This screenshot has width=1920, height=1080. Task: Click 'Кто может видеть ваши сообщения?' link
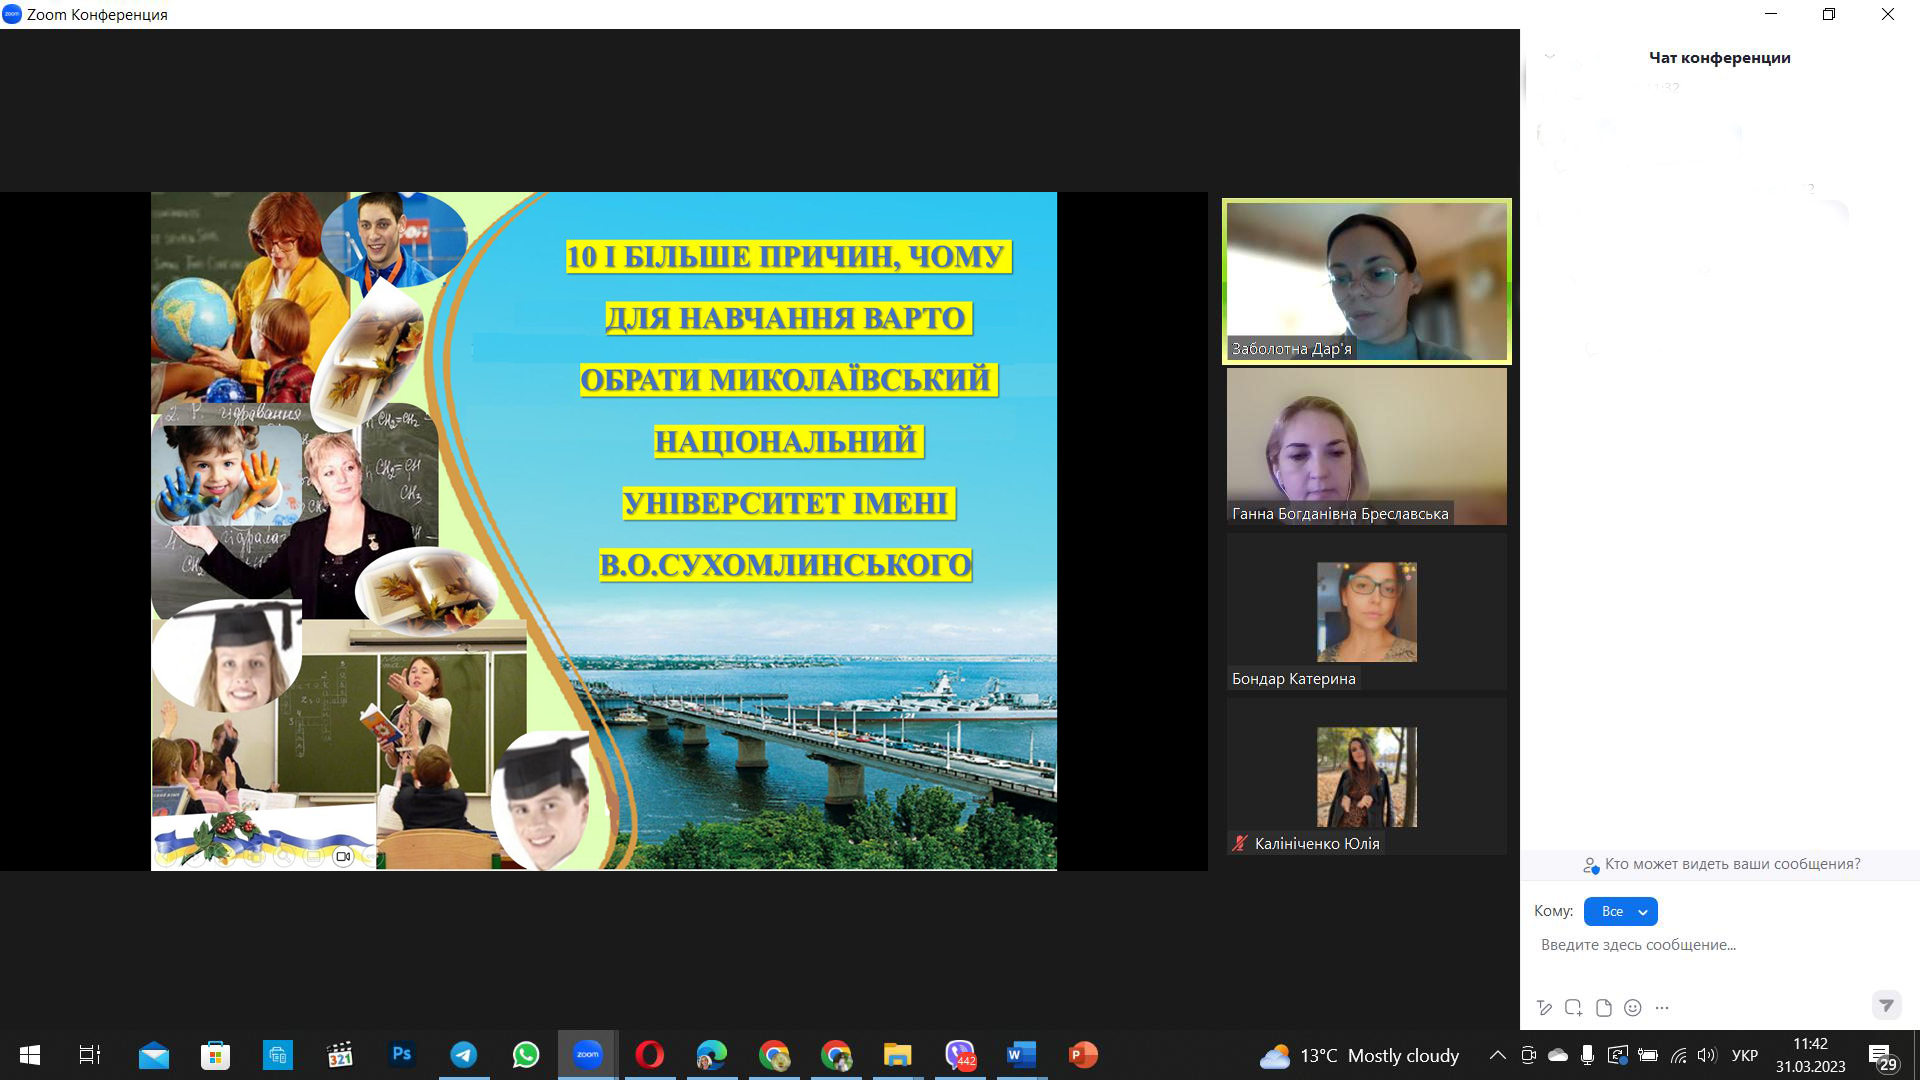pos(1731,864)
